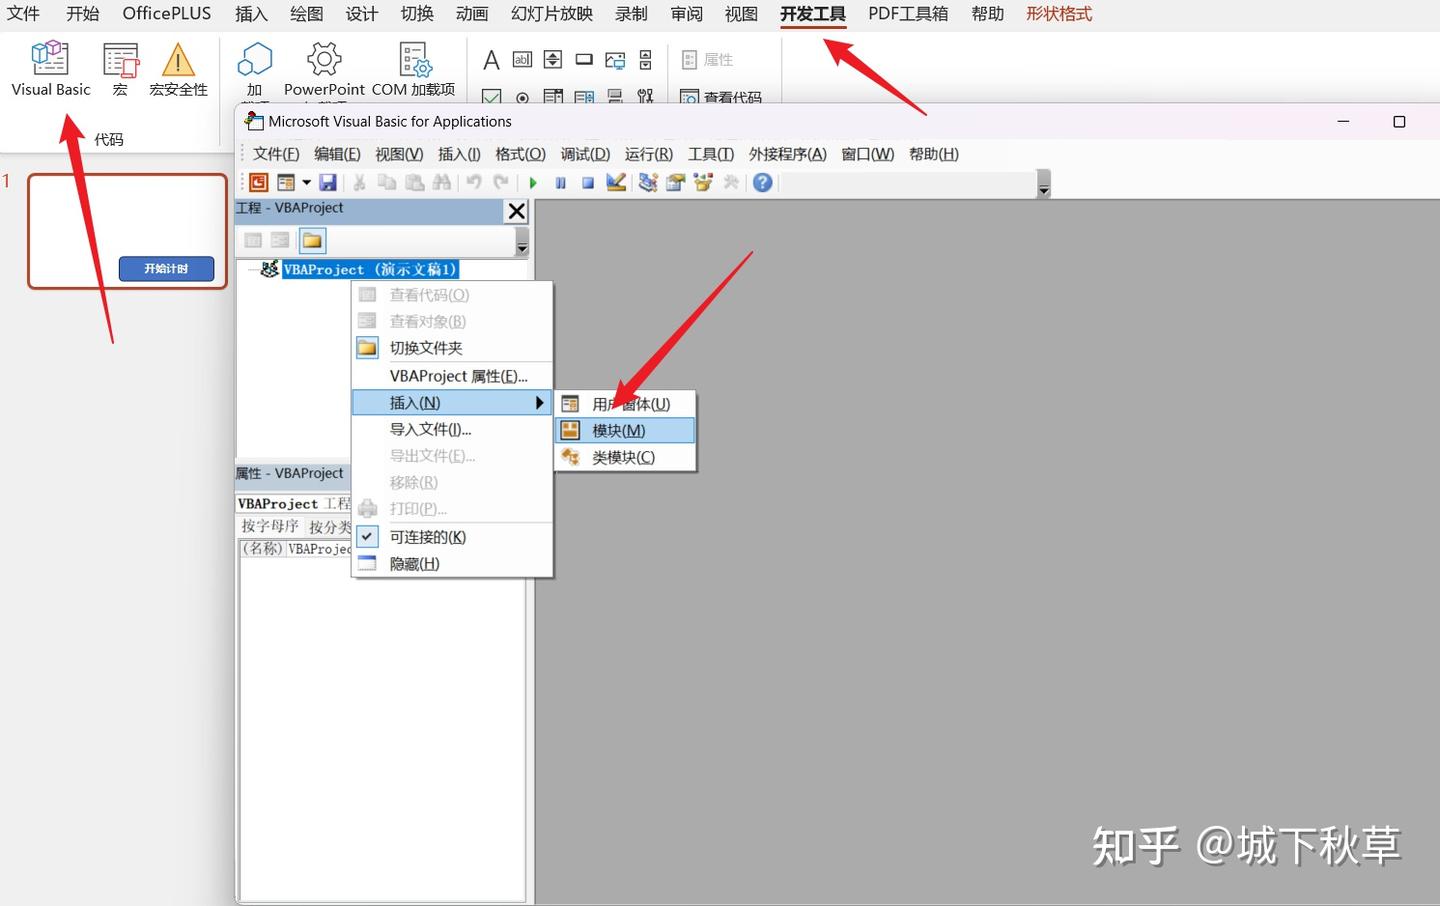
Task: Open VBA Help question mark icon
Action: 763,182
